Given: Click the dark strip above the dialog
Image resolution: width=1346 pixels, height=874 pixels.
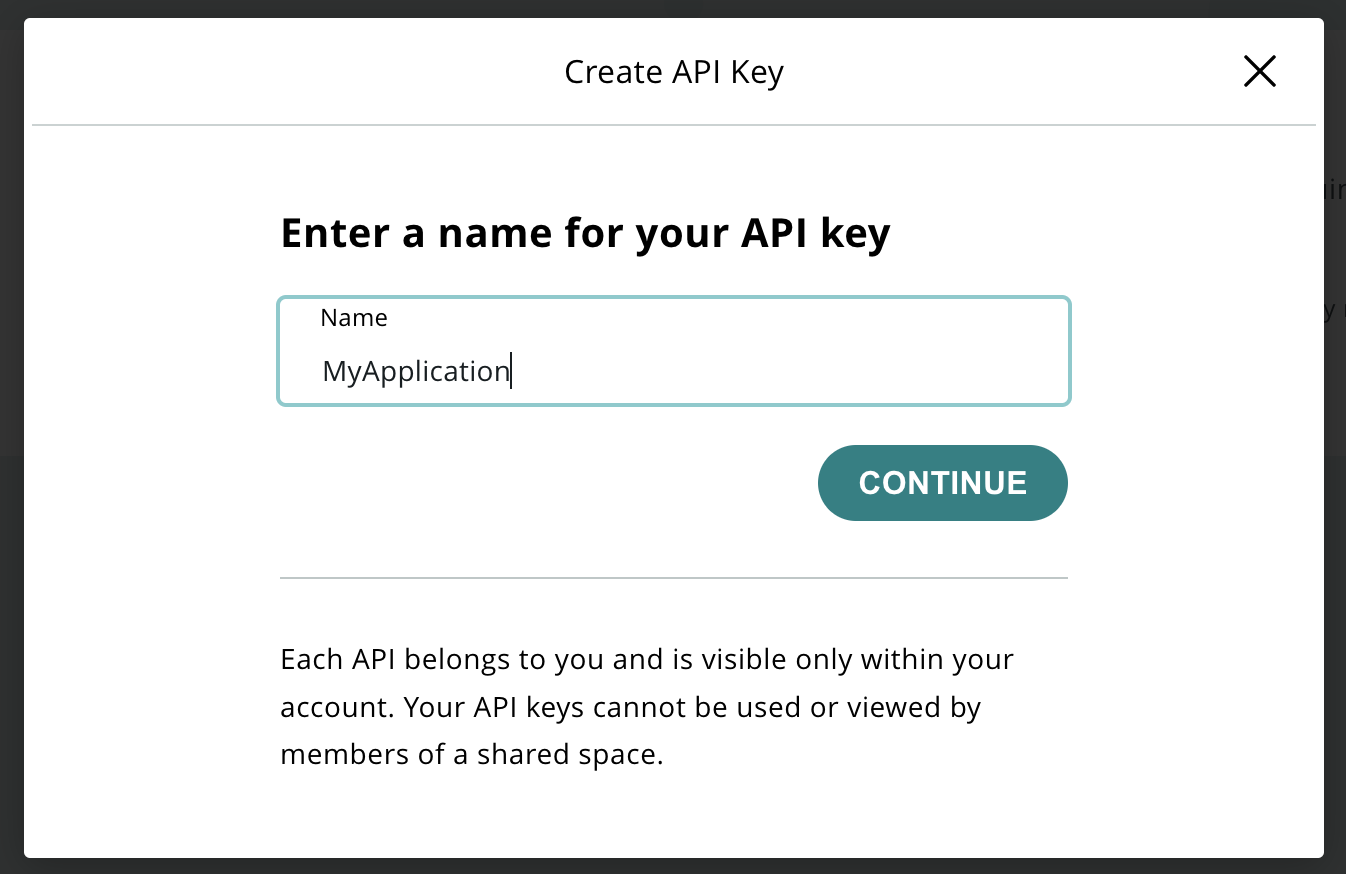Looking at the screenshot, I should click(x=673, y=8).
